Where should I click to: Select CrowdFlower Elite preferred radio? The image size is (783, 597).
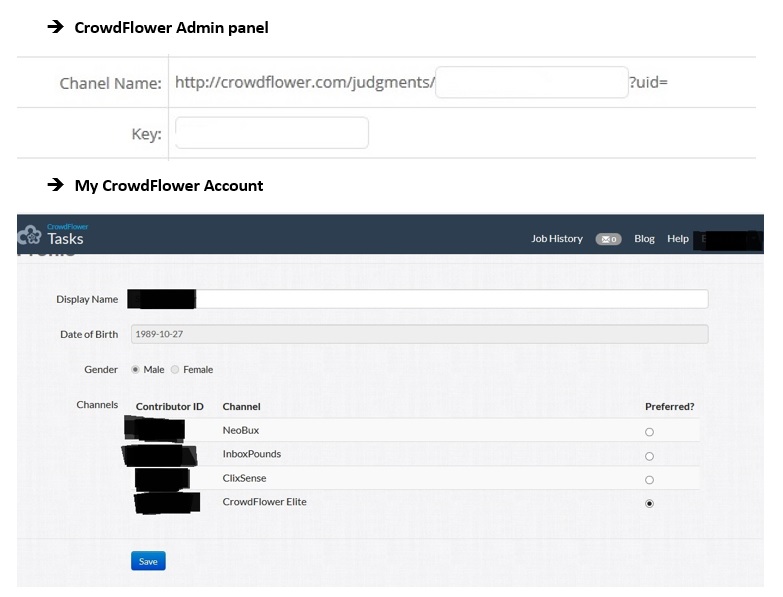tap(649, 503)
